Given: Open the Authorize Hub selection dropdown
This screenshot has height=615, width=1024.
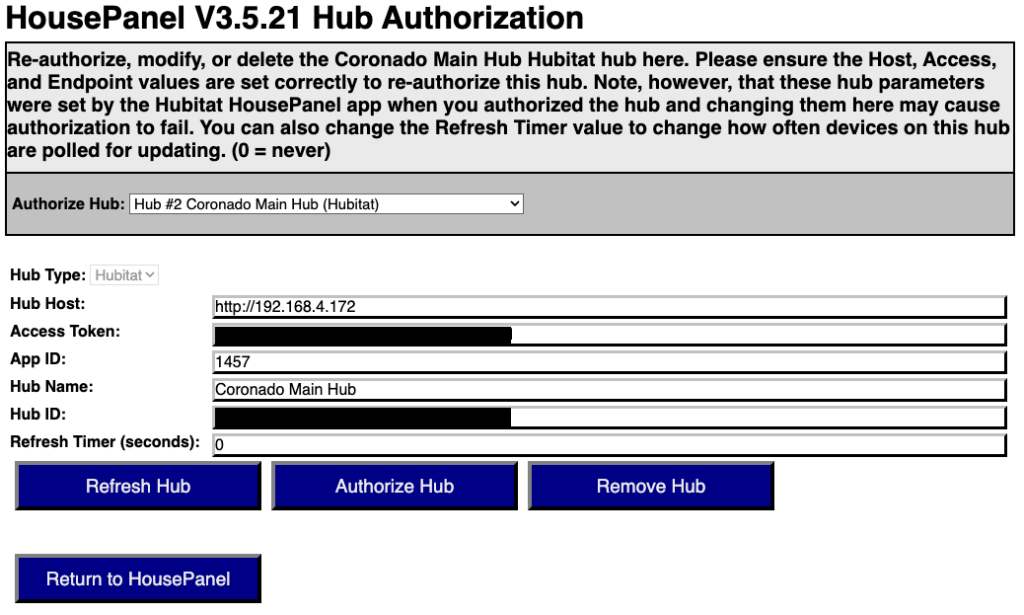Looking at the screenshot, I should pos(326,204).
